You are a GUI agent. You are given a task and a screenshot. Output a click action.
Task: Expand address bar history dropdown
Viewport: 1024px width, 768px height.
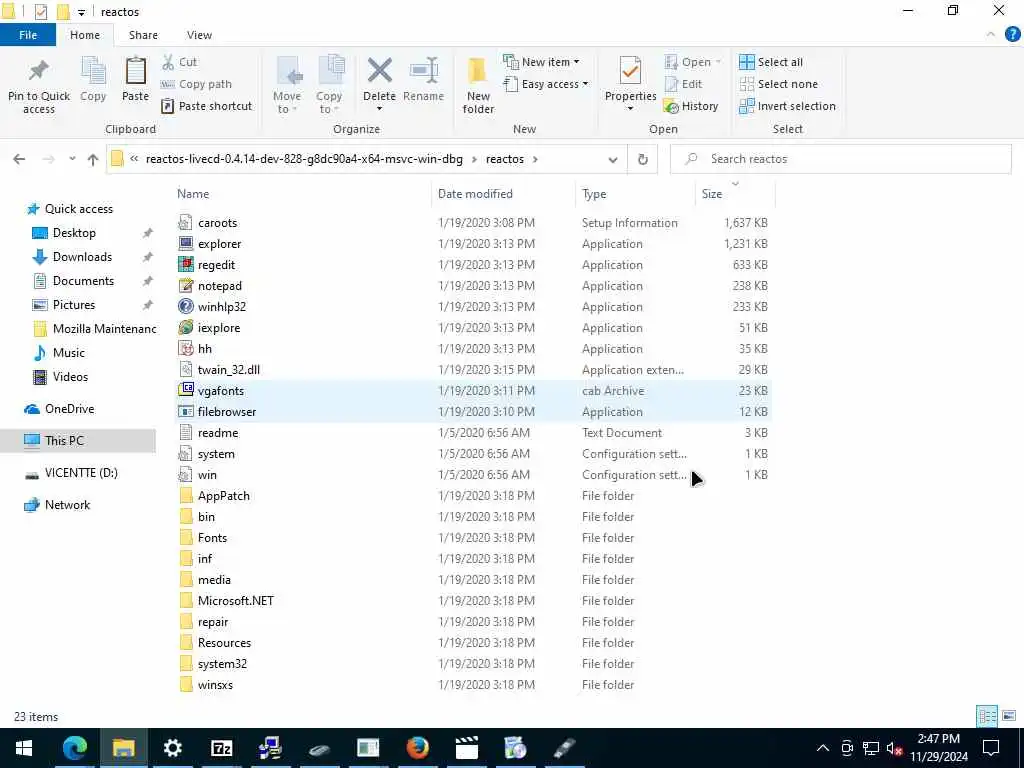tap(613, 159)
